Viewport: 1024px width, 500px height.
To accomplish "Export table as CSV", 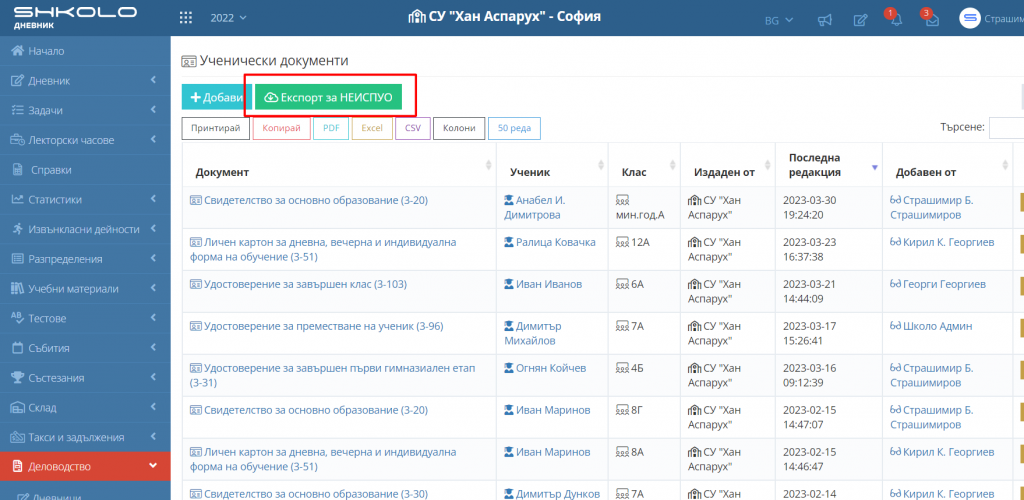I will click(413, 129).
